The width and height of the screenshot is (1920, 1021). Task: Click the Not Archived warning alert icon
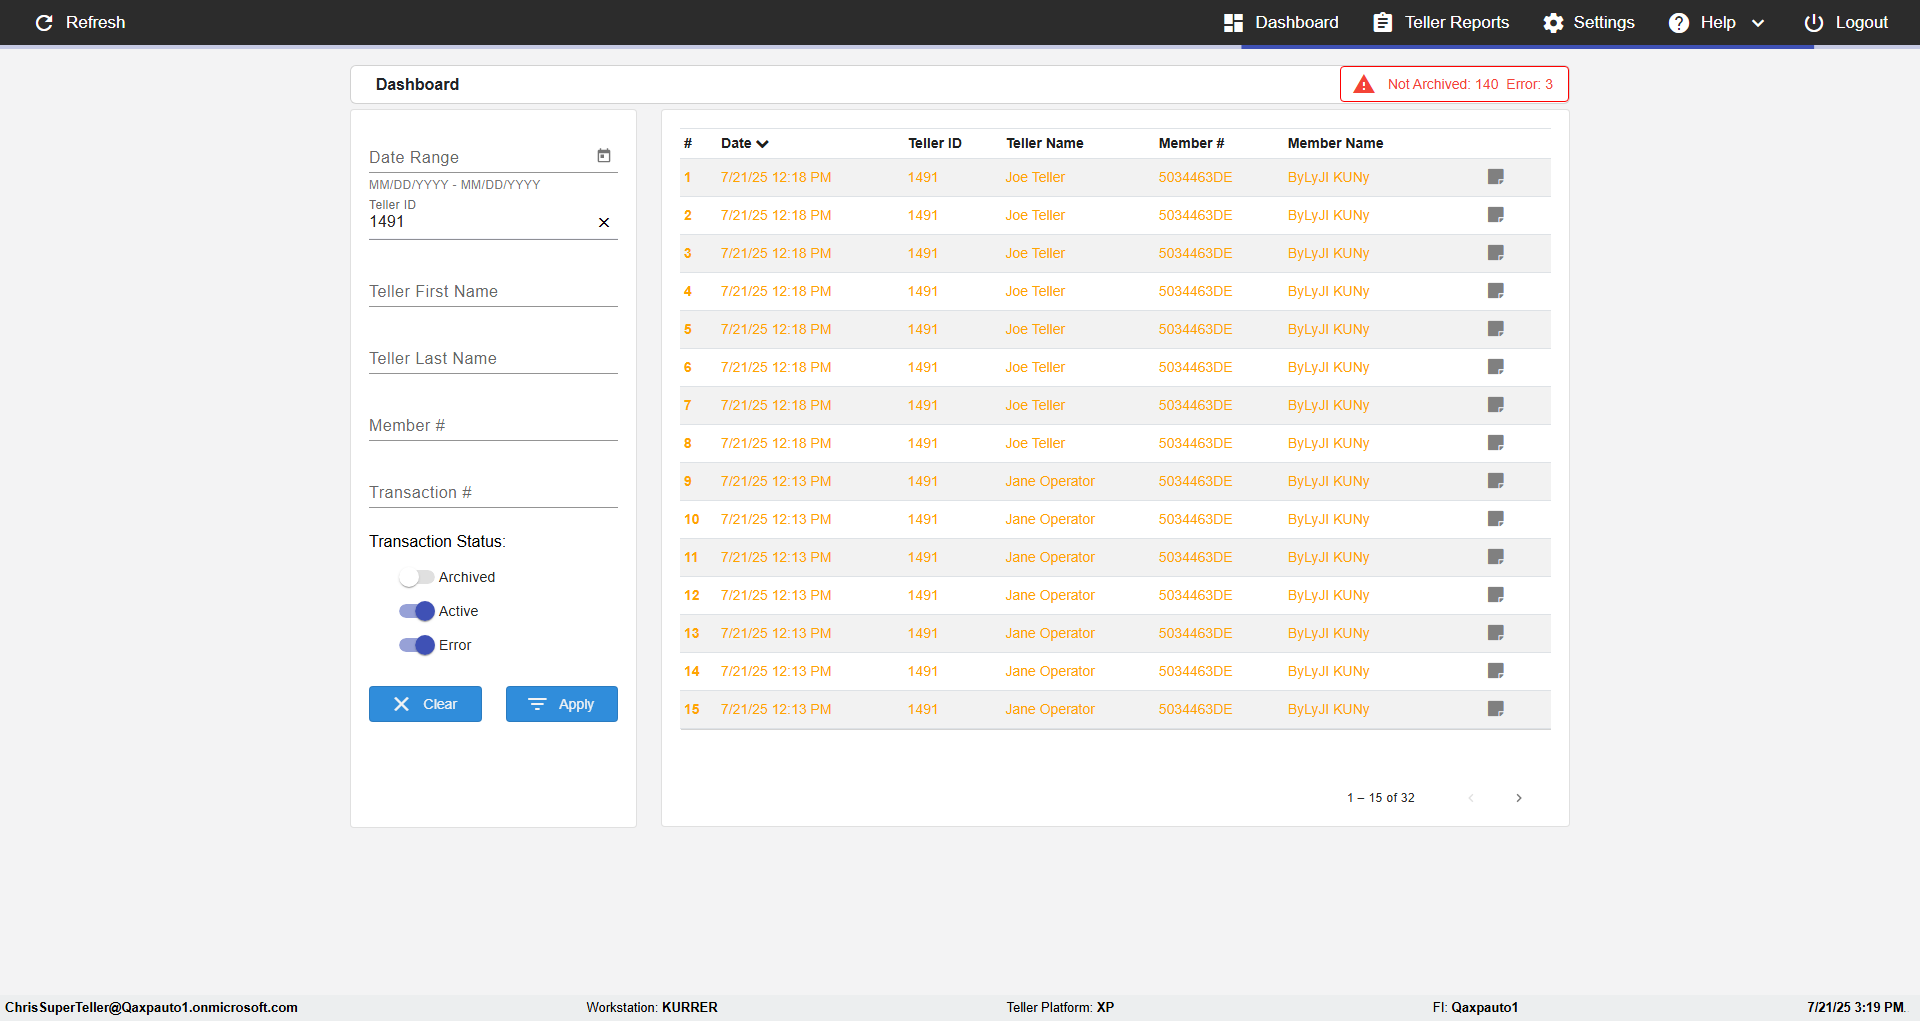[x=1364, y=84]
